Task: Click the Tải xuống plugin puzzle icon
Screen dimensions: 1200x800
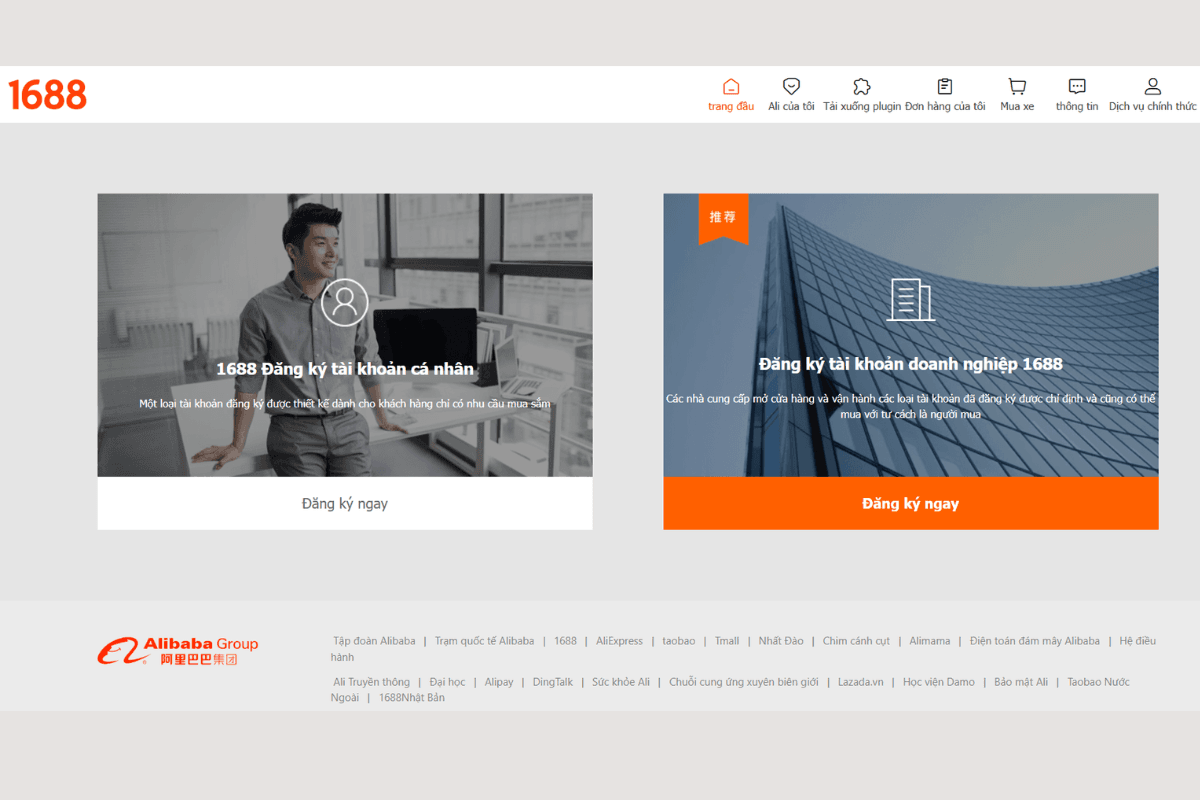Action: 861,87
